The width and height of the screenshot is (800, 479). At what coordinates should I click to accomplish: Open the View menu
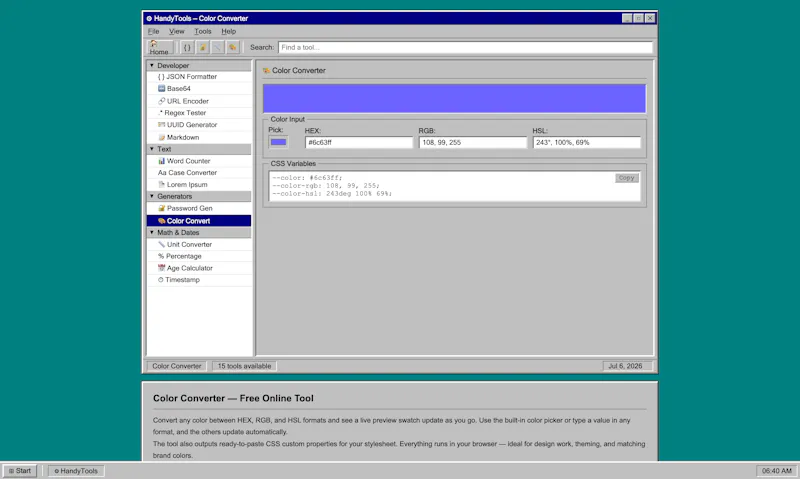[177, 31]
